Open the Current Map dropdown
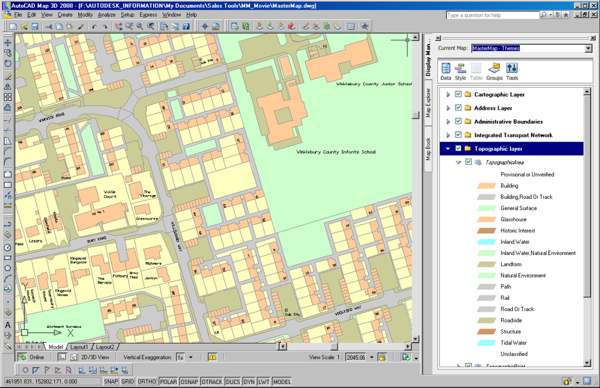Screen dimensions: 600x388 pyautogui.click(x=588, y=48)
